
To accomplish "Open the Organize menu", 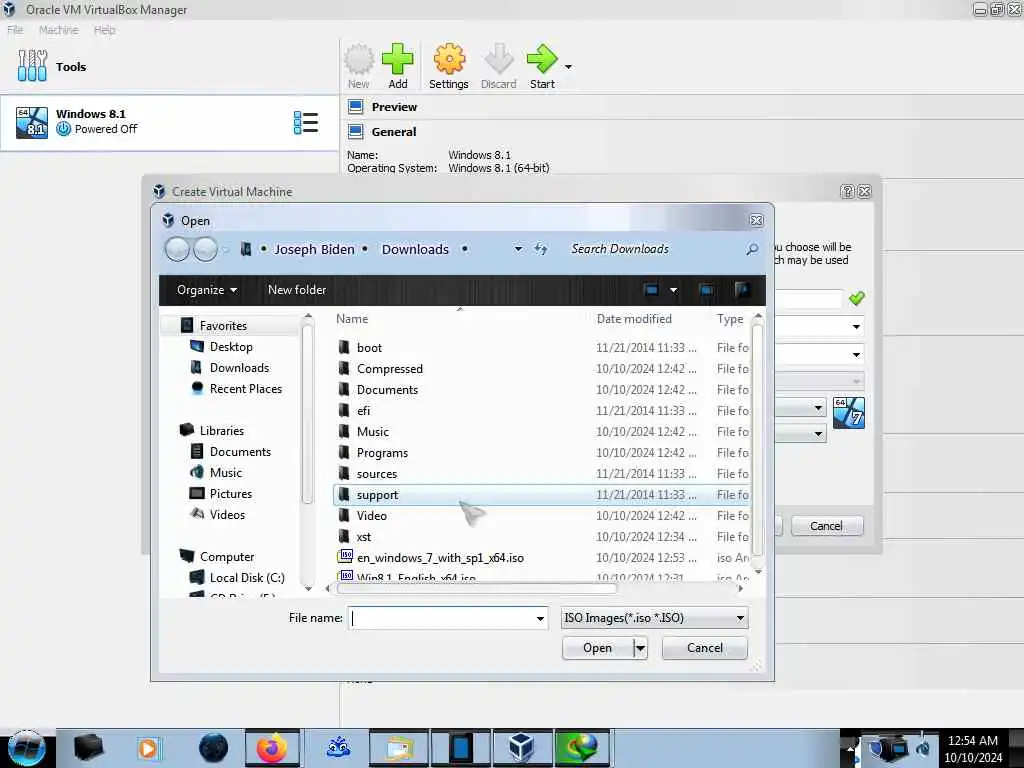I will [206, 290].
